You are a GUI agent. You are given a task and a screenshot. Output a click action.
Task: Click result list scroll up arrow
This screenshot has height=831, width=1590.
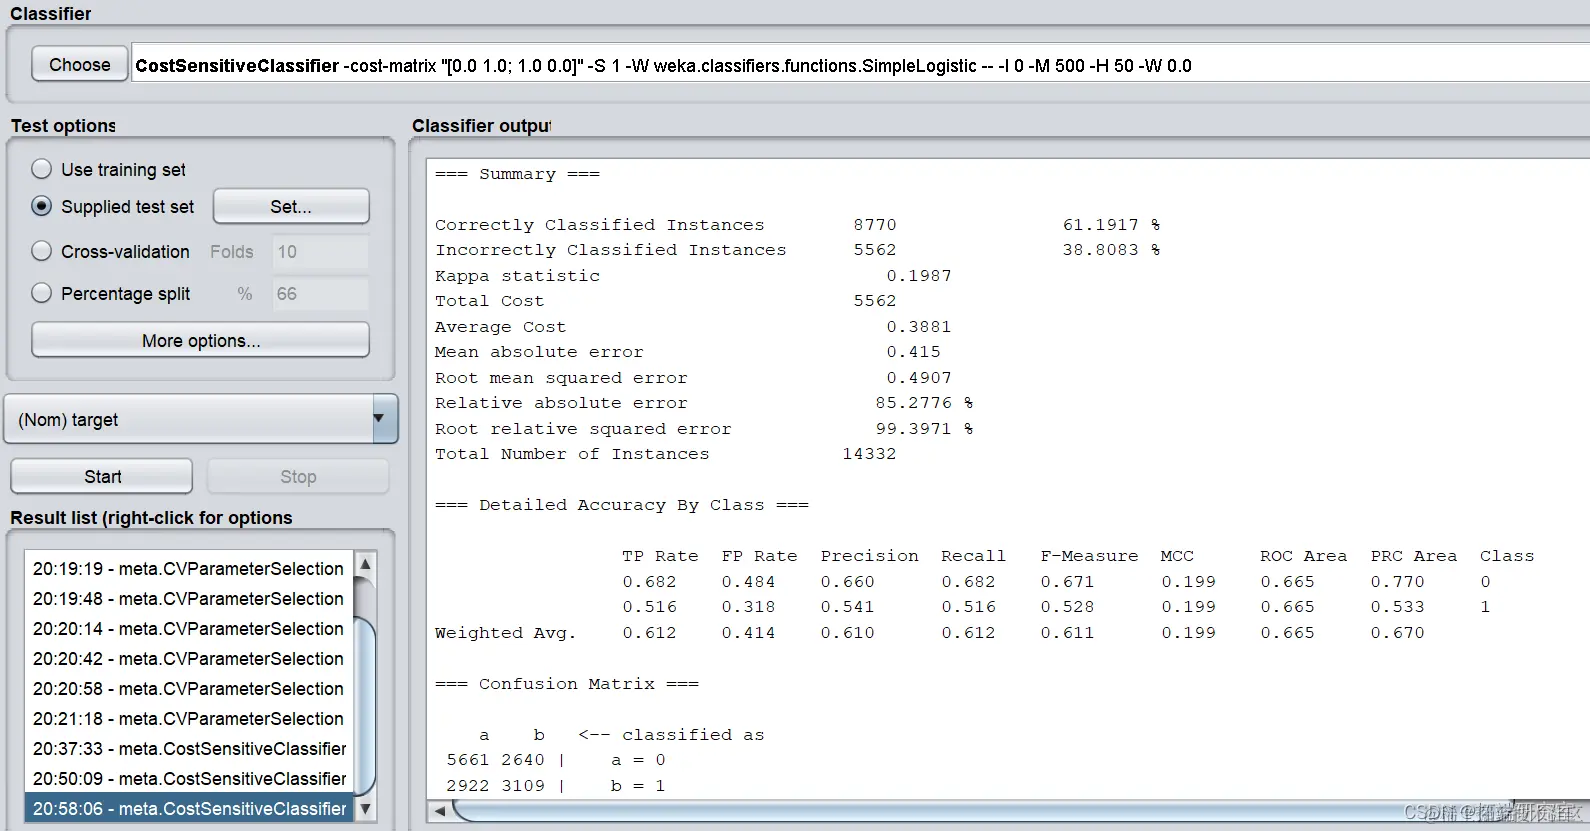pyautogui.click(x=366, y=564)
